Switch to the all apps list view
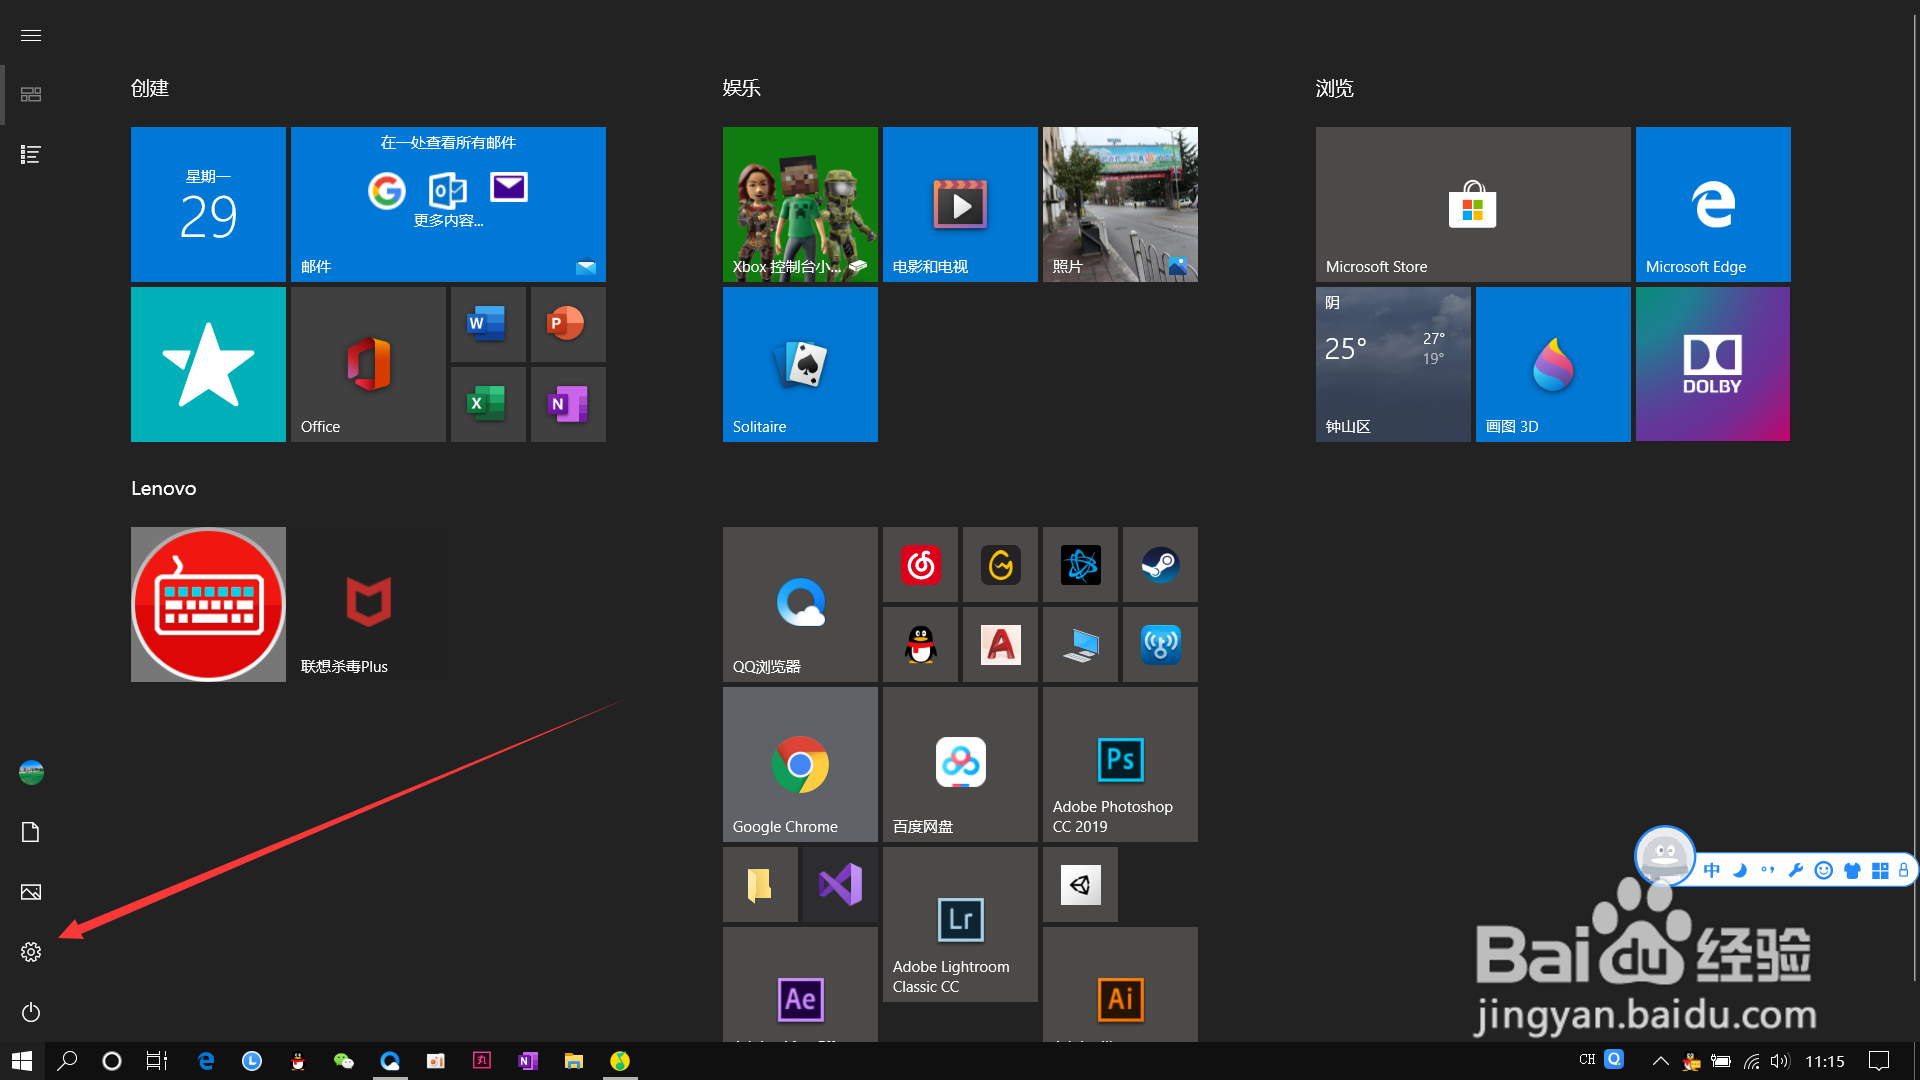Viewport: 1920px width, 1080px height. (31, 154)
